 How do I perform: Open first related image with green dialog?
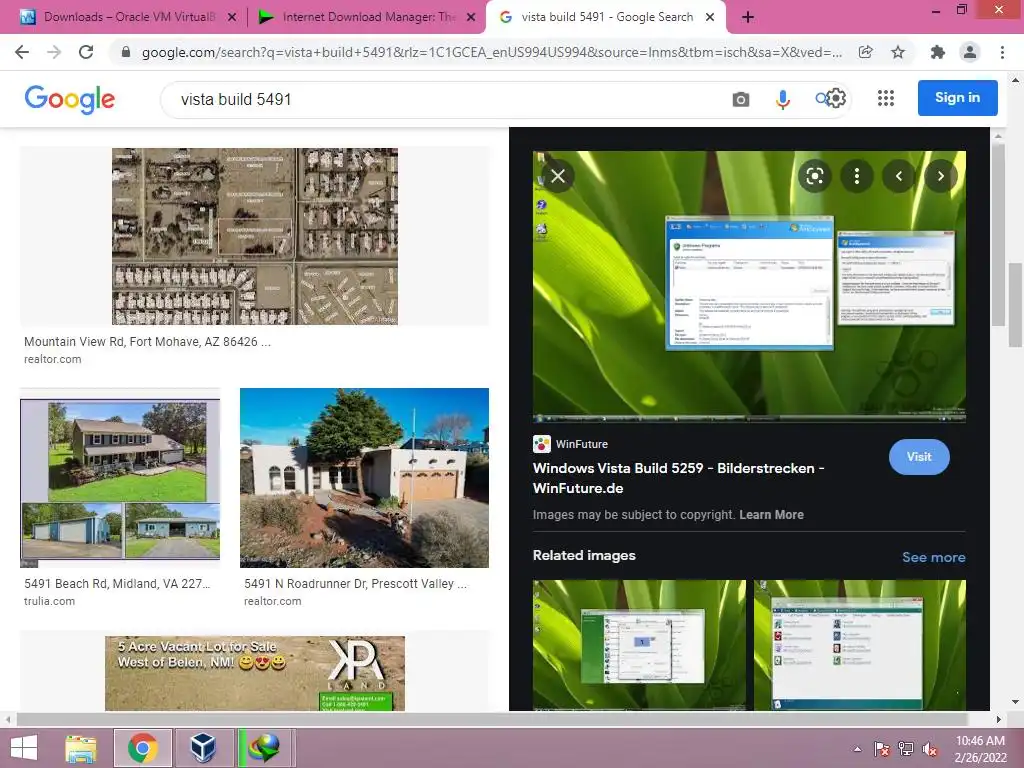tap(639, 645)
